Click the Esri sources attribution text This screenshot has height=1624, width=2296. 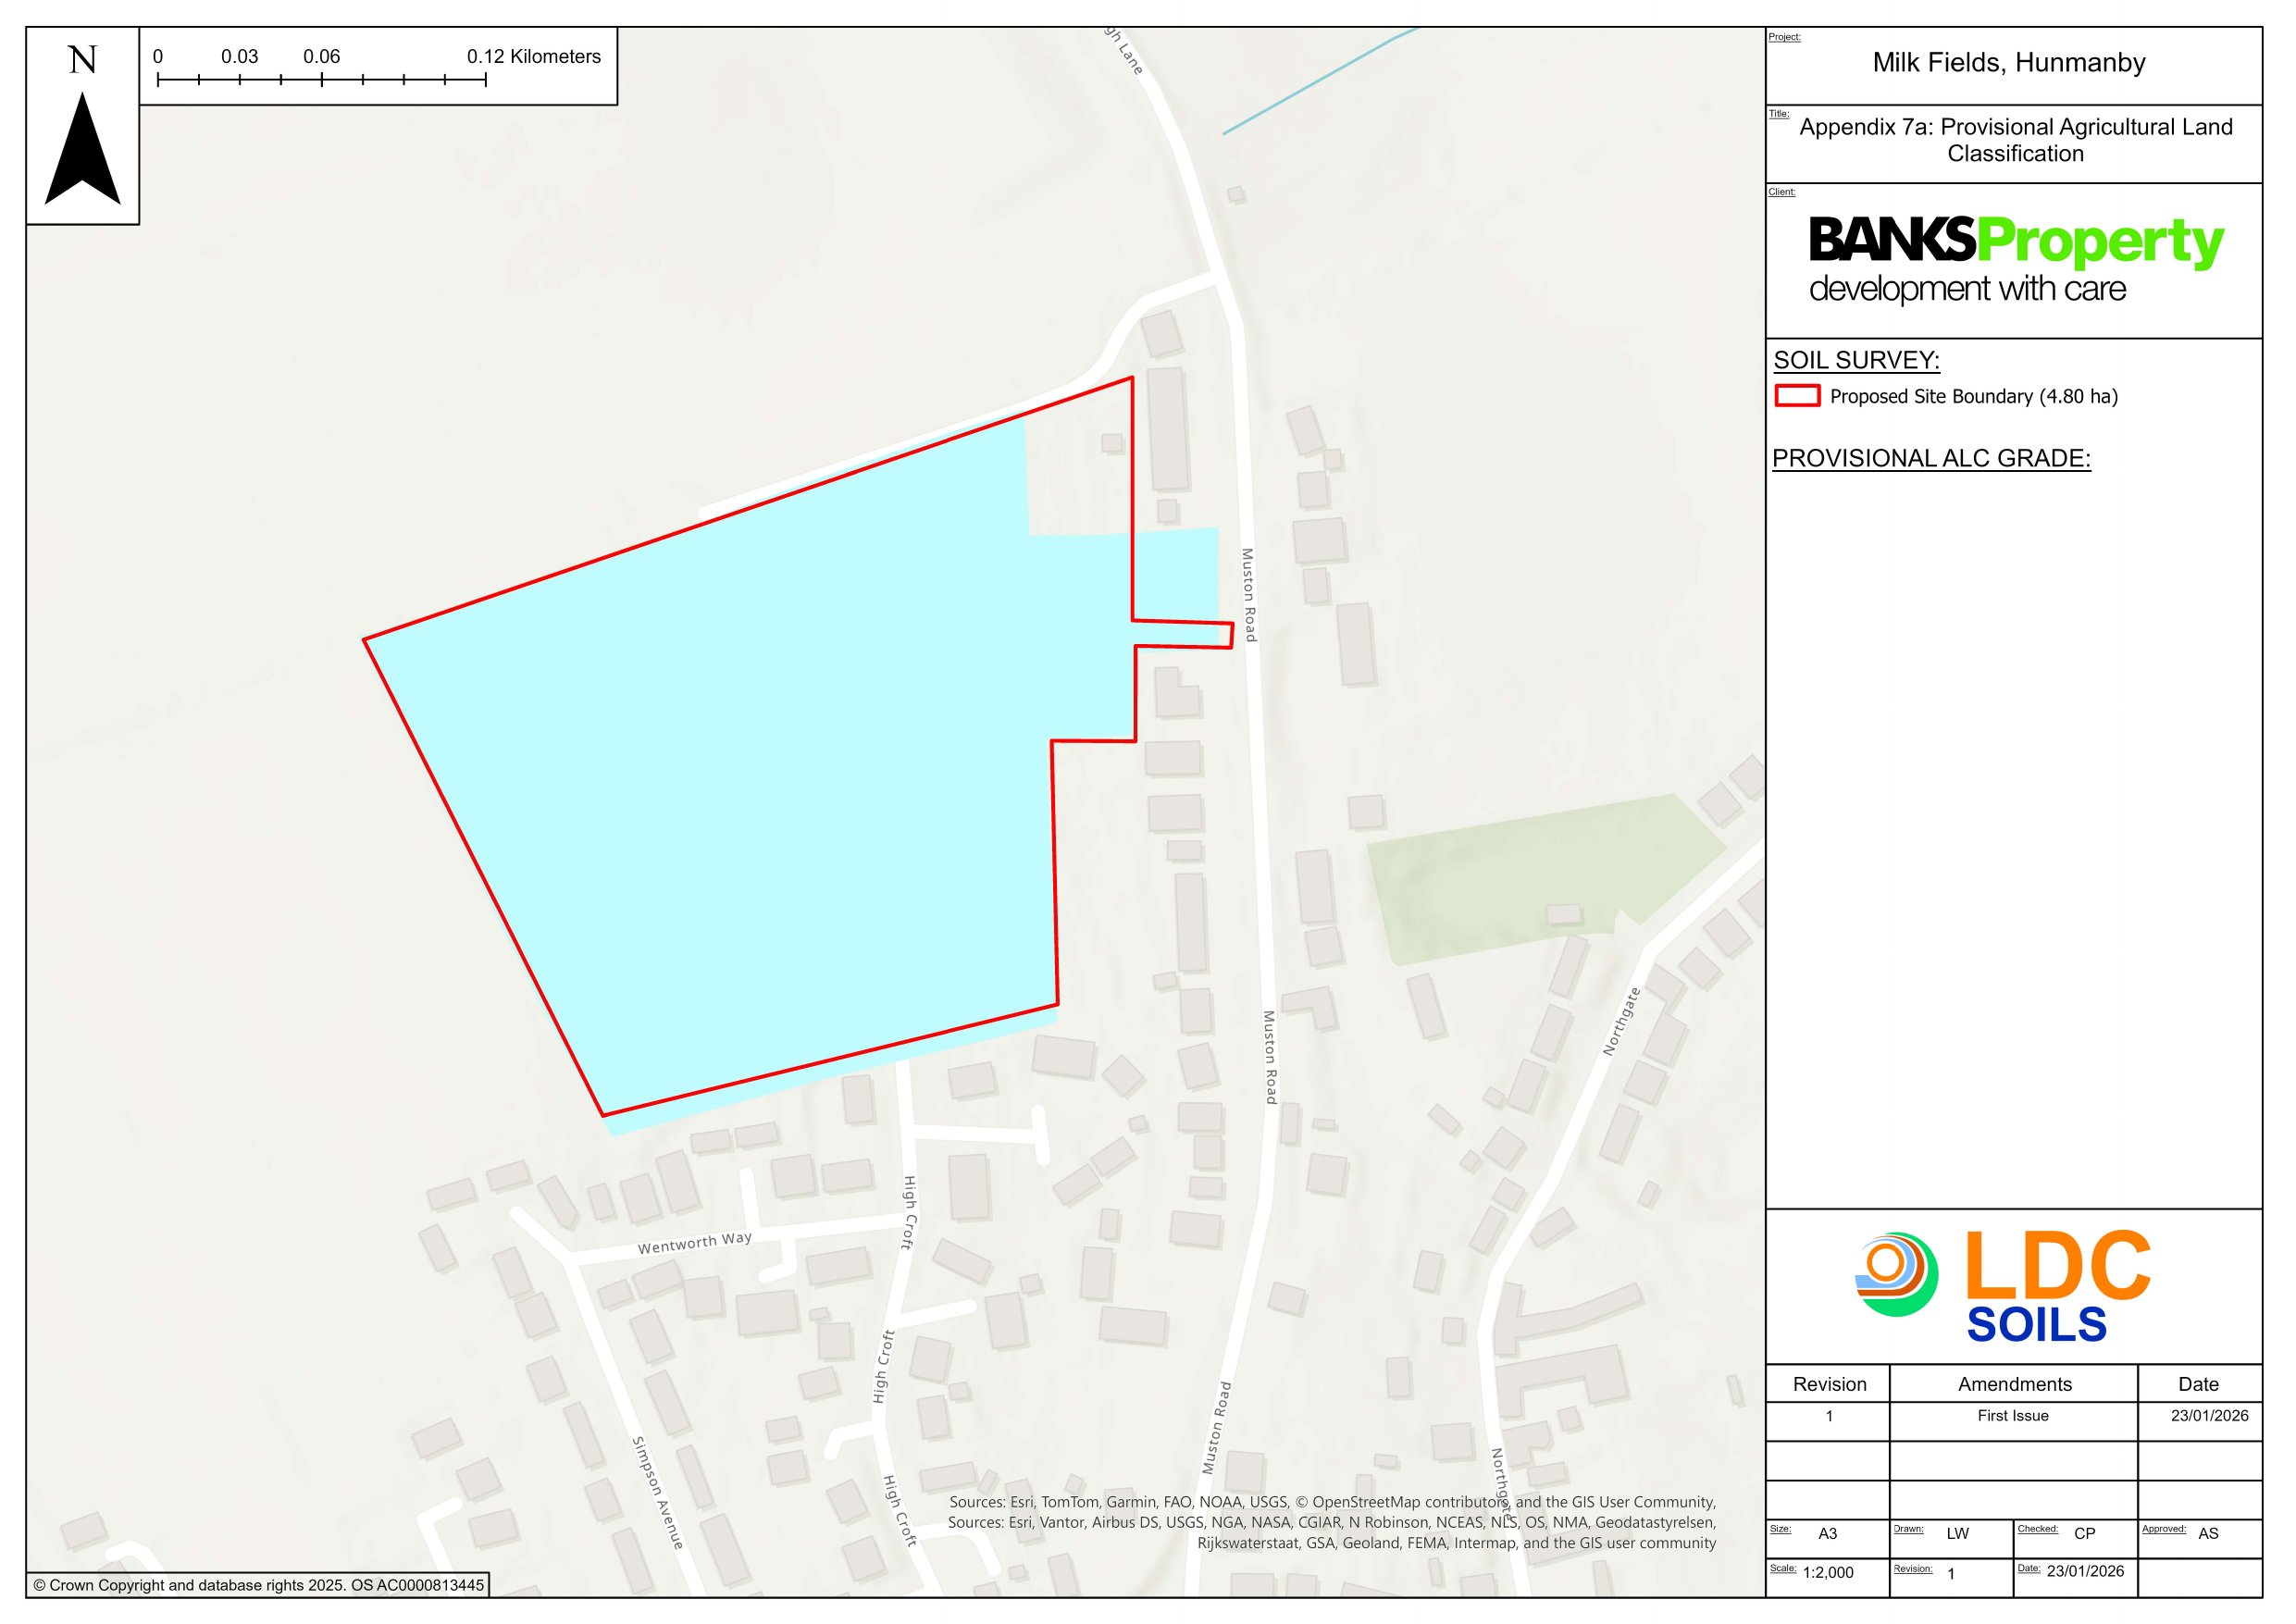tap(1332, 1522)
